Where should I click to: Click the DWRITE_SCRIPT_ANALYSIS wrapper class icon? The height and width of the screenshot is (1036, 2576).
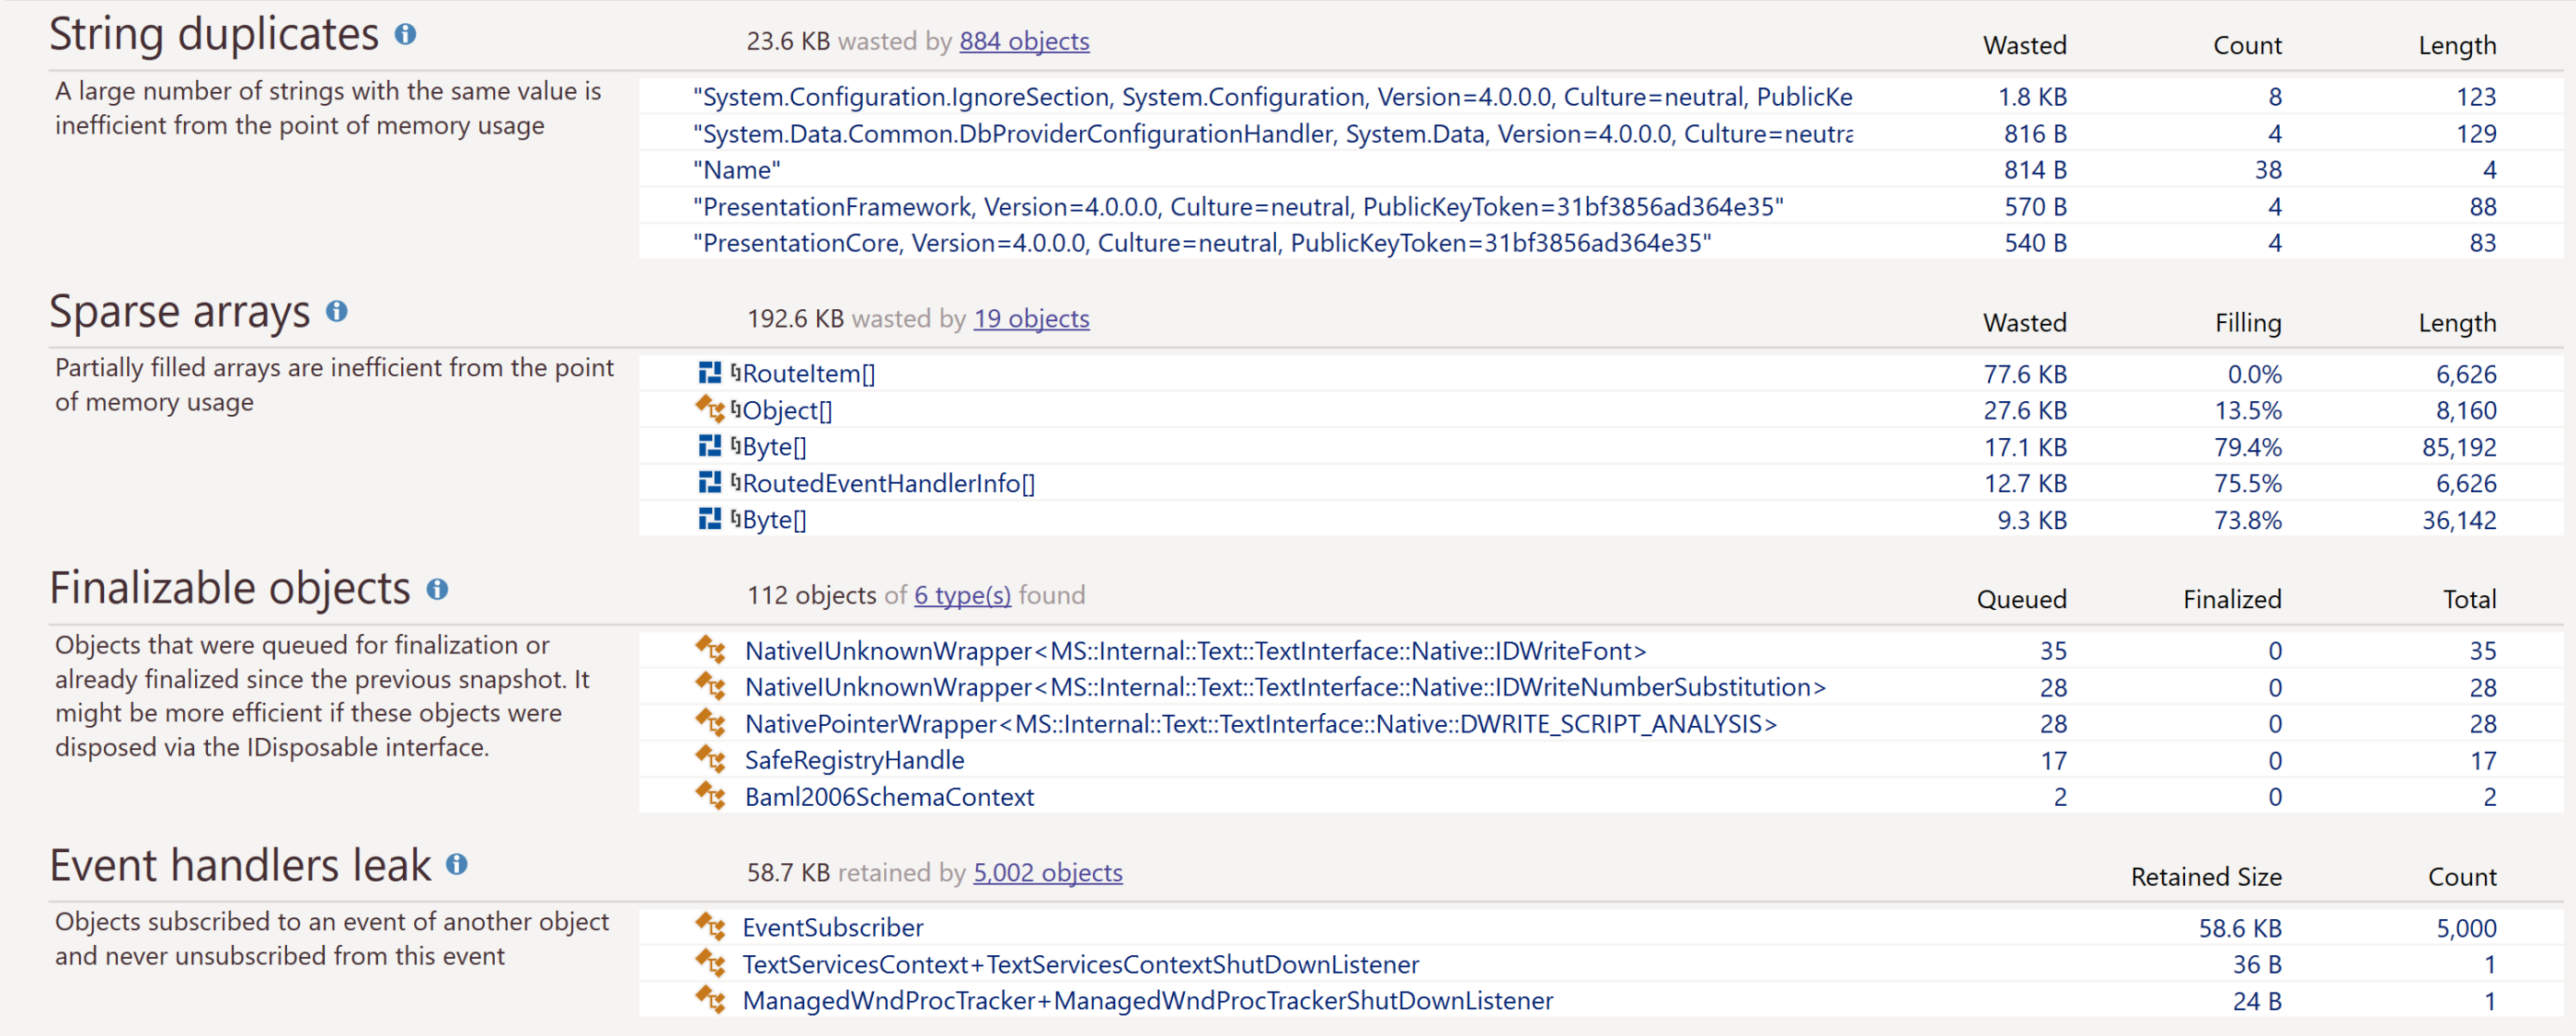[x=710, y=723]
